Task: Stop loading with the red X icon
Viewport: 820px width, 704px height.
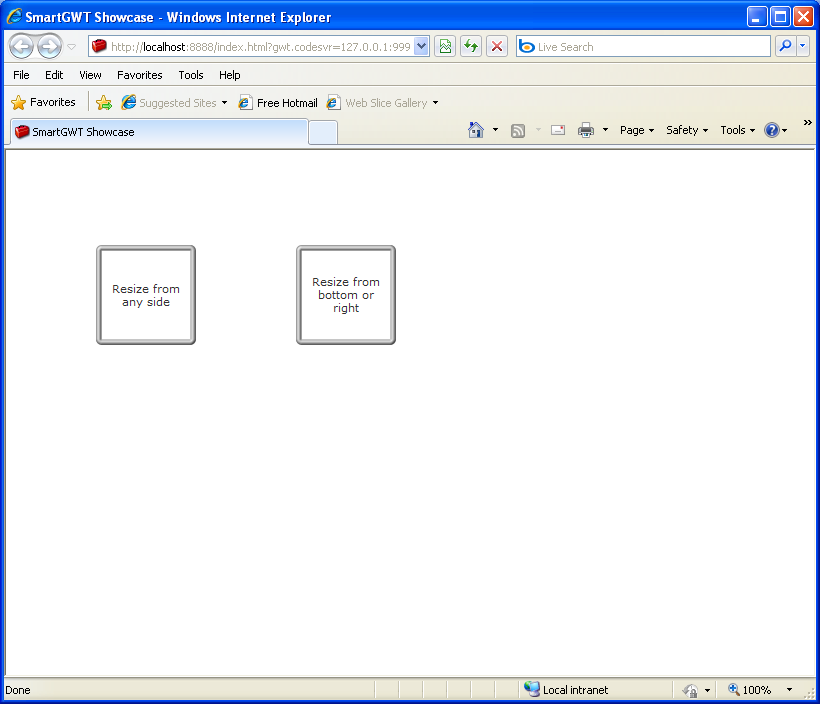Action: click(497, 47)
